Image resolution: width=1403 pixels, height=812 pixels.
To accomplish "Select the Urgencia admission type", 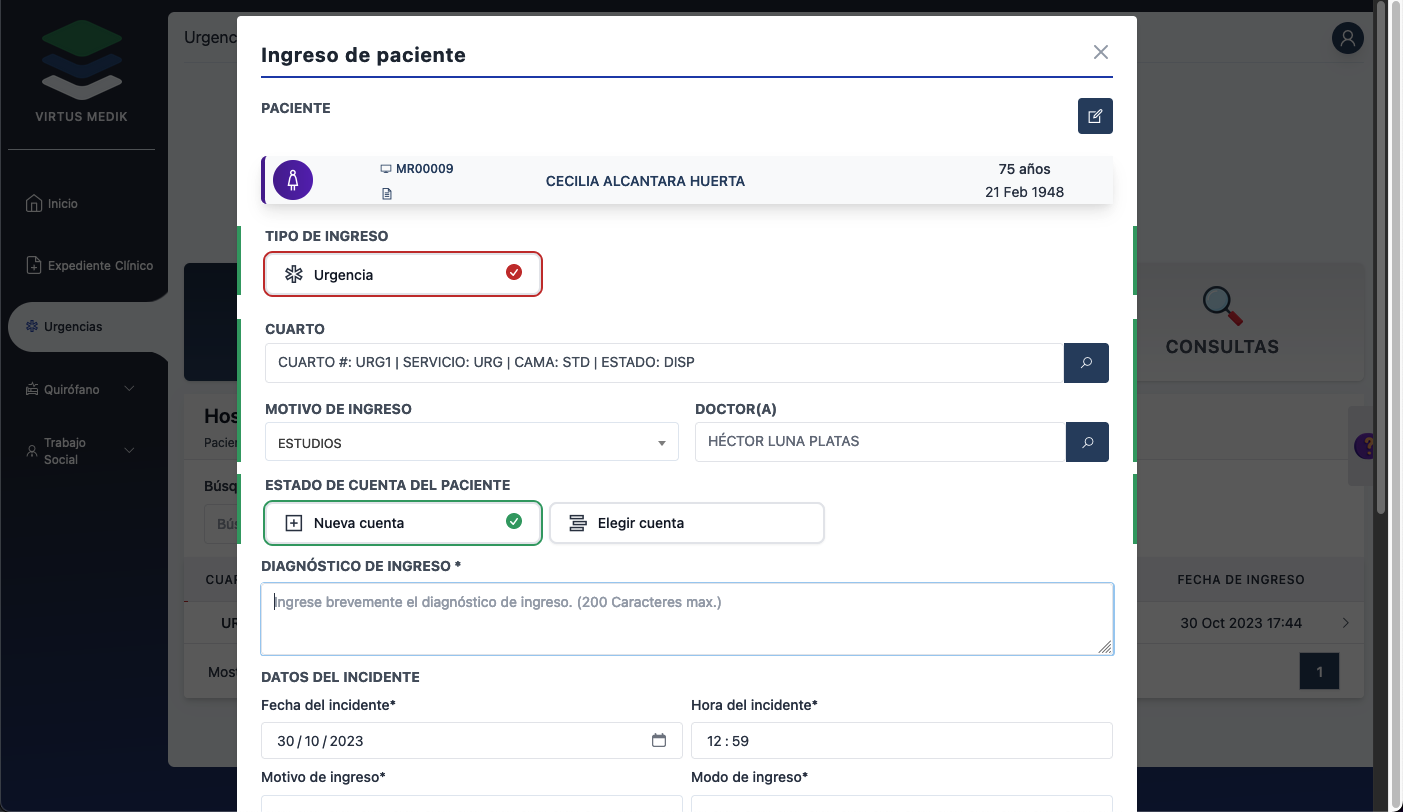I will (403, 274).
